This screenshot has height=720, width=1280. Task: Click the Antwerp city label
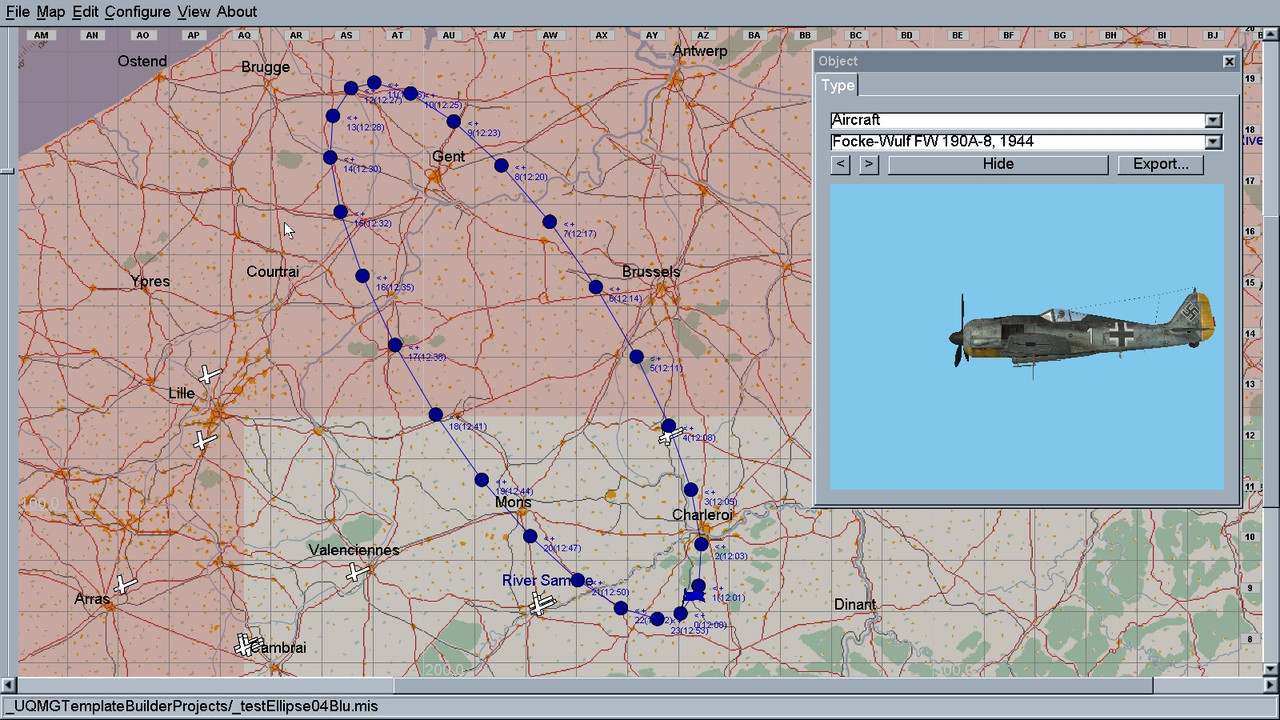coord(700,51)
